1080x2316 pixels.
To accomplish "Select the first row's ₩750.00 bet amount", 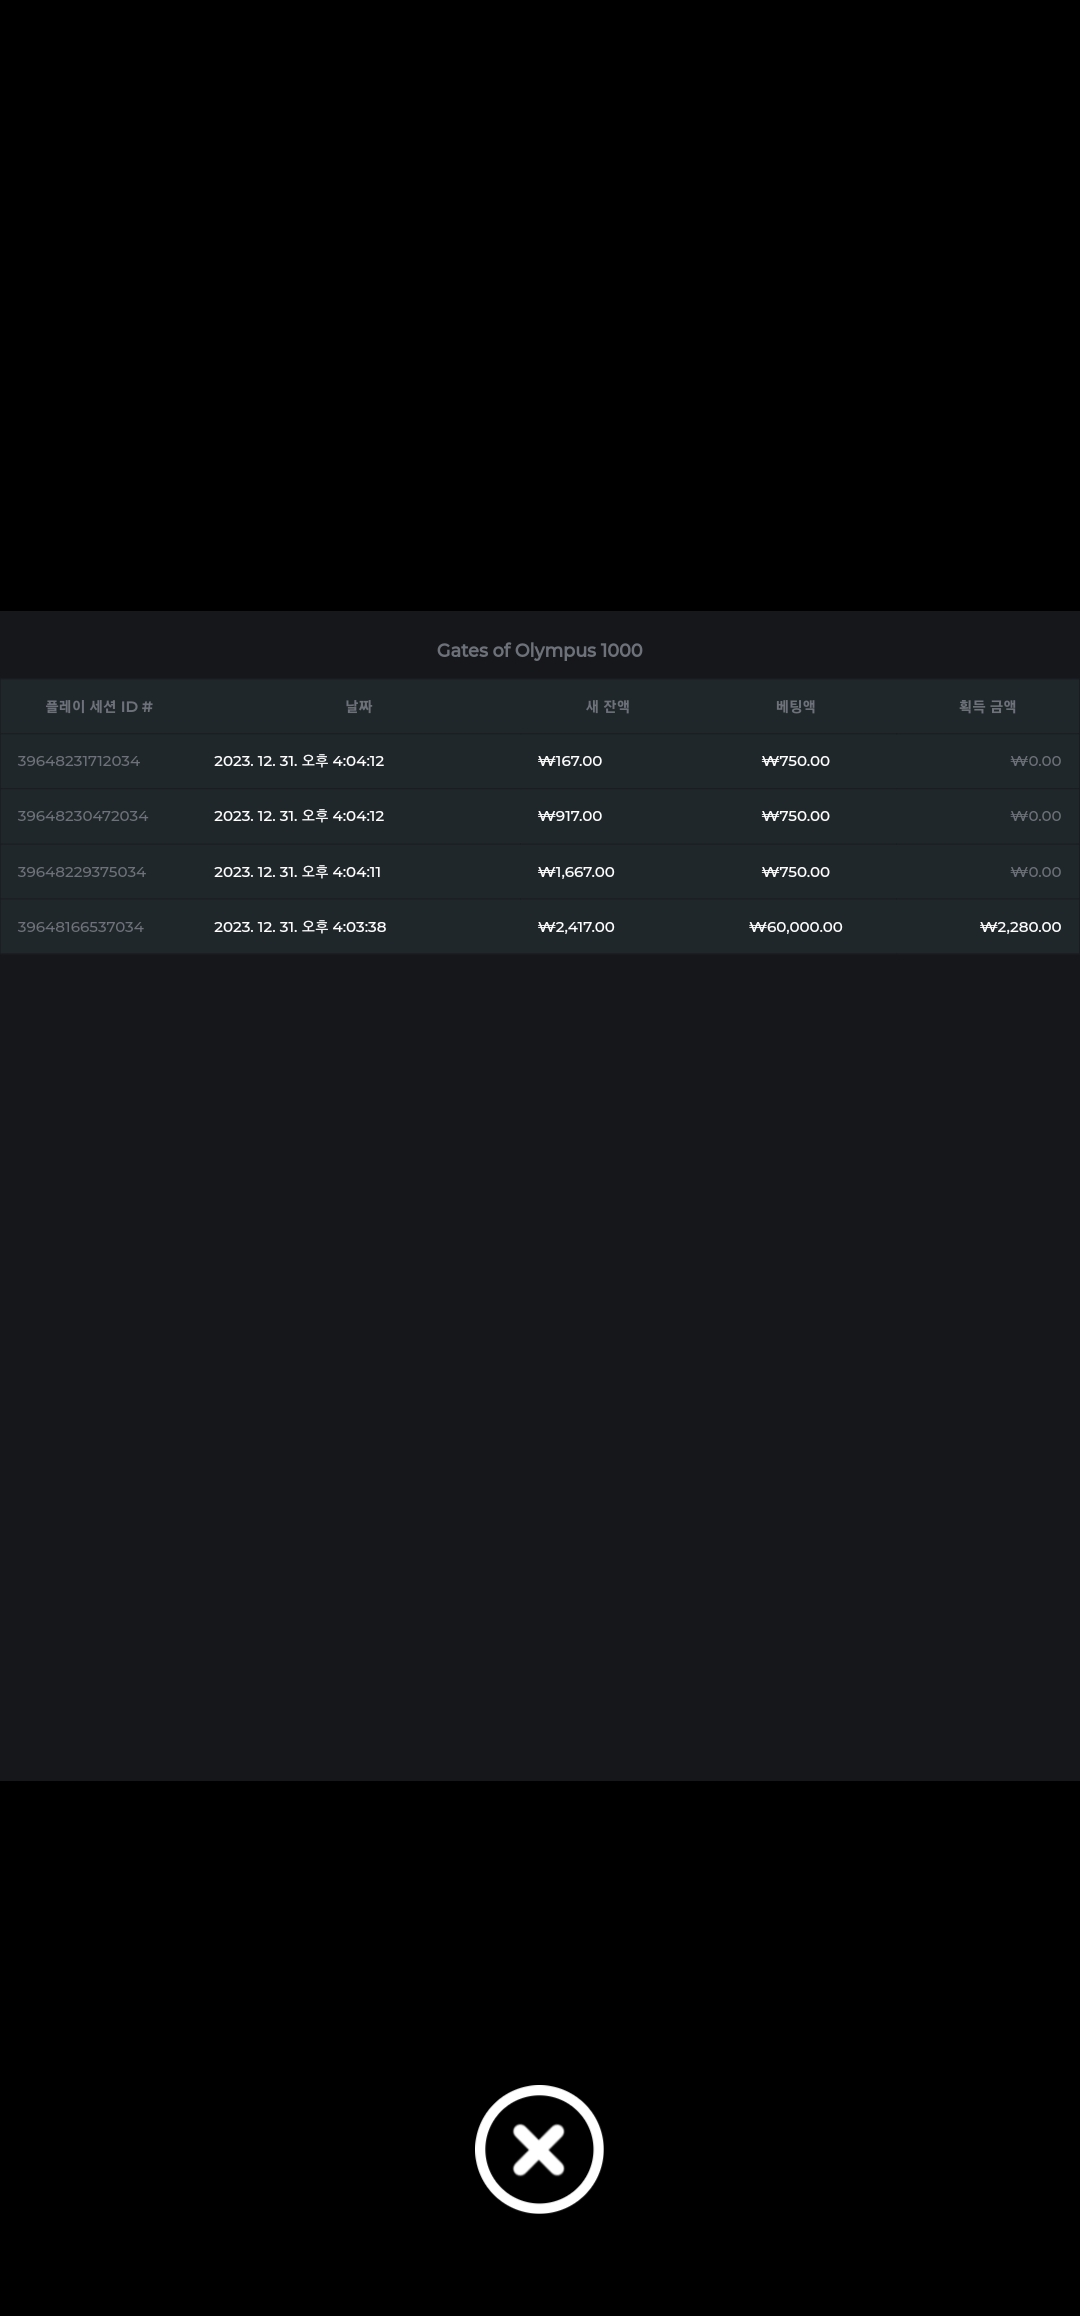I will [796, 761].
